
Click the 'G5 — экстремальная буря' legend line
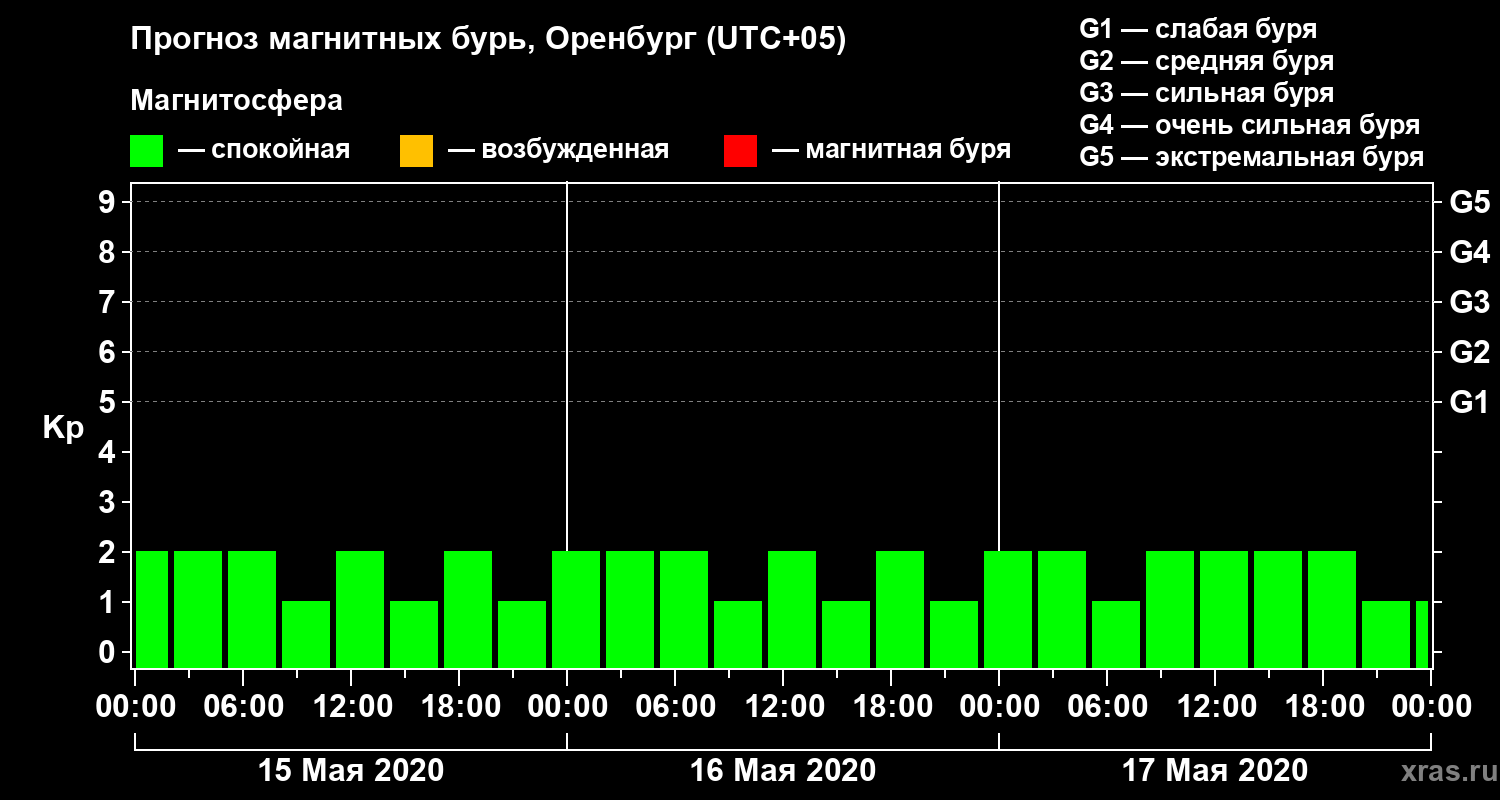[x=1252, y=157]
